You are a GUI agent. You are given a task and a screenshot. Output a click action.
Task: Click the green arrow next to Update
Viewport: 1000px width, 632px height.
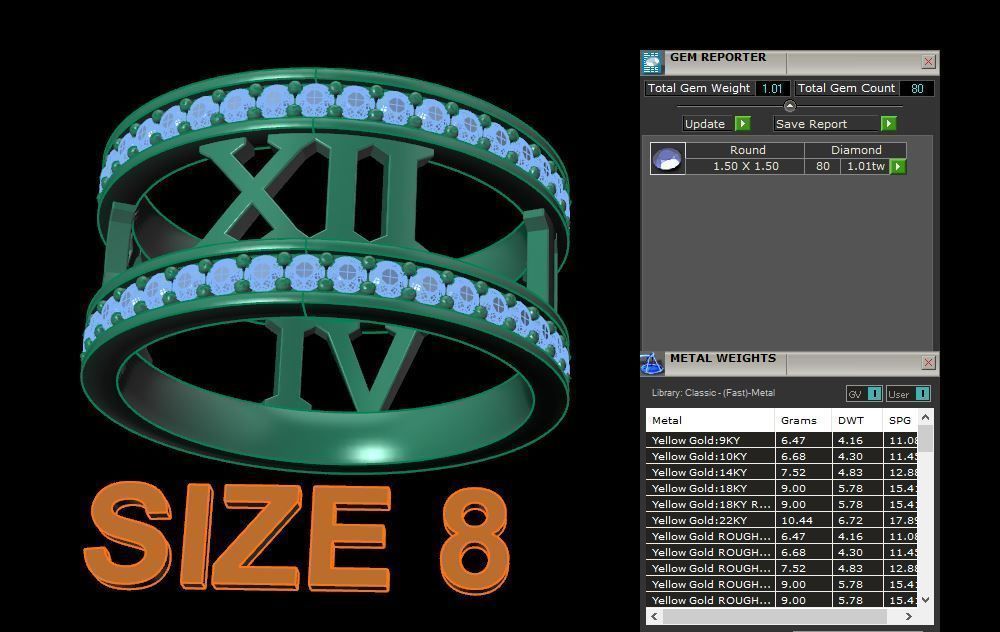click(x=743, y=124)
